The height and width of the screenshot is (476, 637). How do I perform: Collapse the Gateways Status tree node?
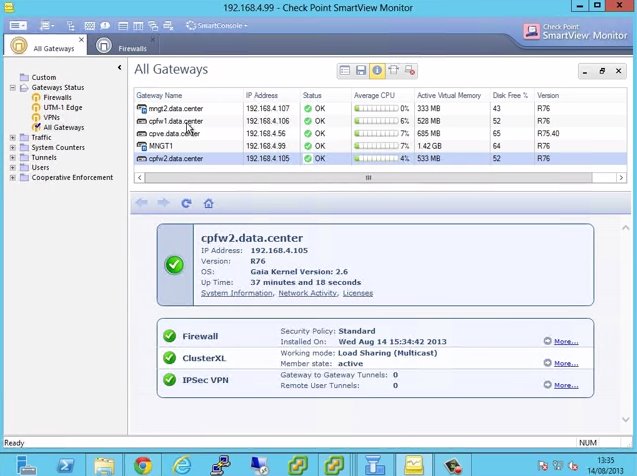tap(13, 88)
